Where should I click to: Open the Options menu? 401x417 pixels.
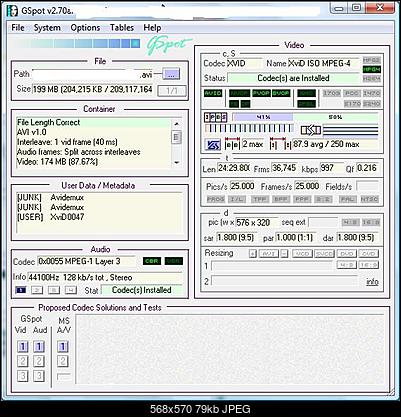[85, 28]
